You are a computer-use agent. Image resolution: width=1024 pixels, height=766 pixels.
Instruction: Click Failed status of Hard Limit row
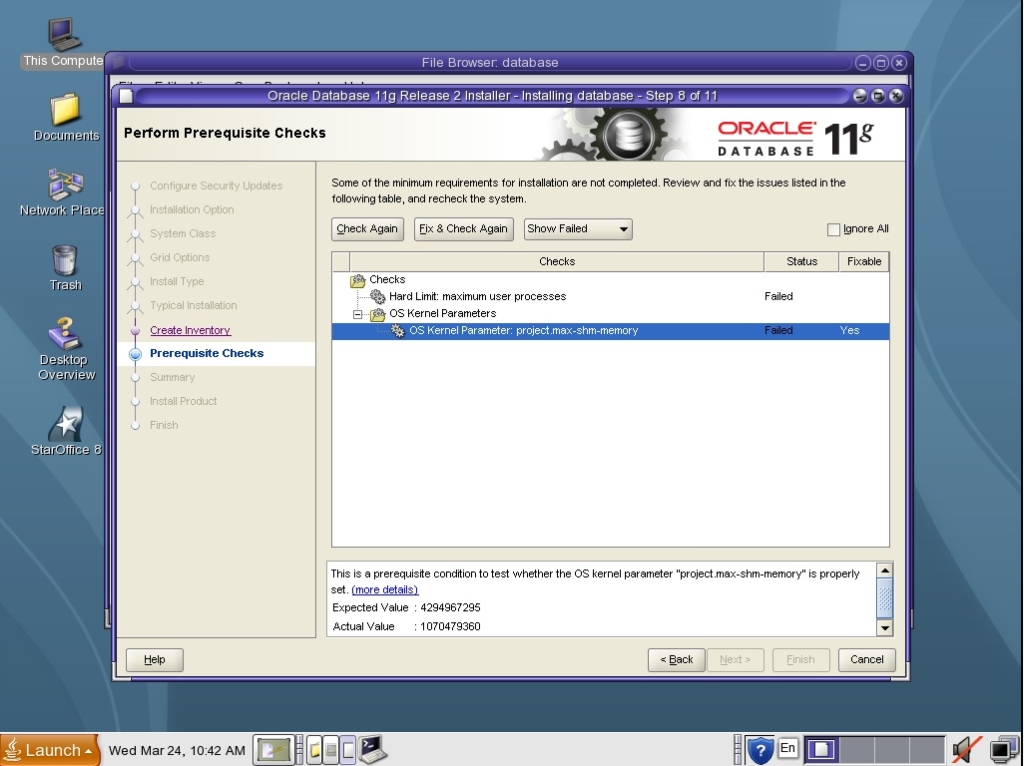(778, 296)
